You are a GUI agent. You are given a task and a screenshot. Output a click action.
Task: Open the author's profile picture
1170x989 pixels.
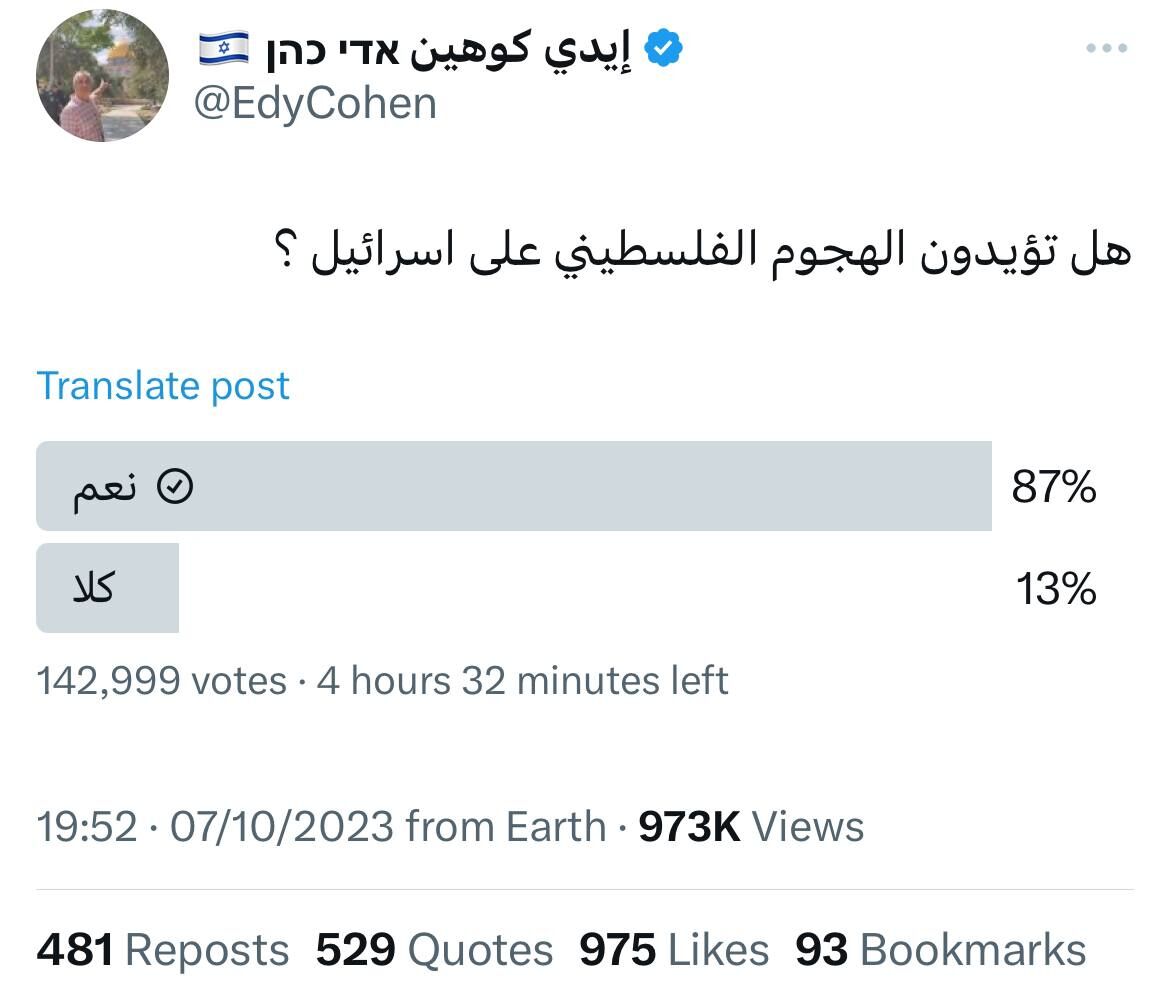pyautogui.click(x=102, y=77)
